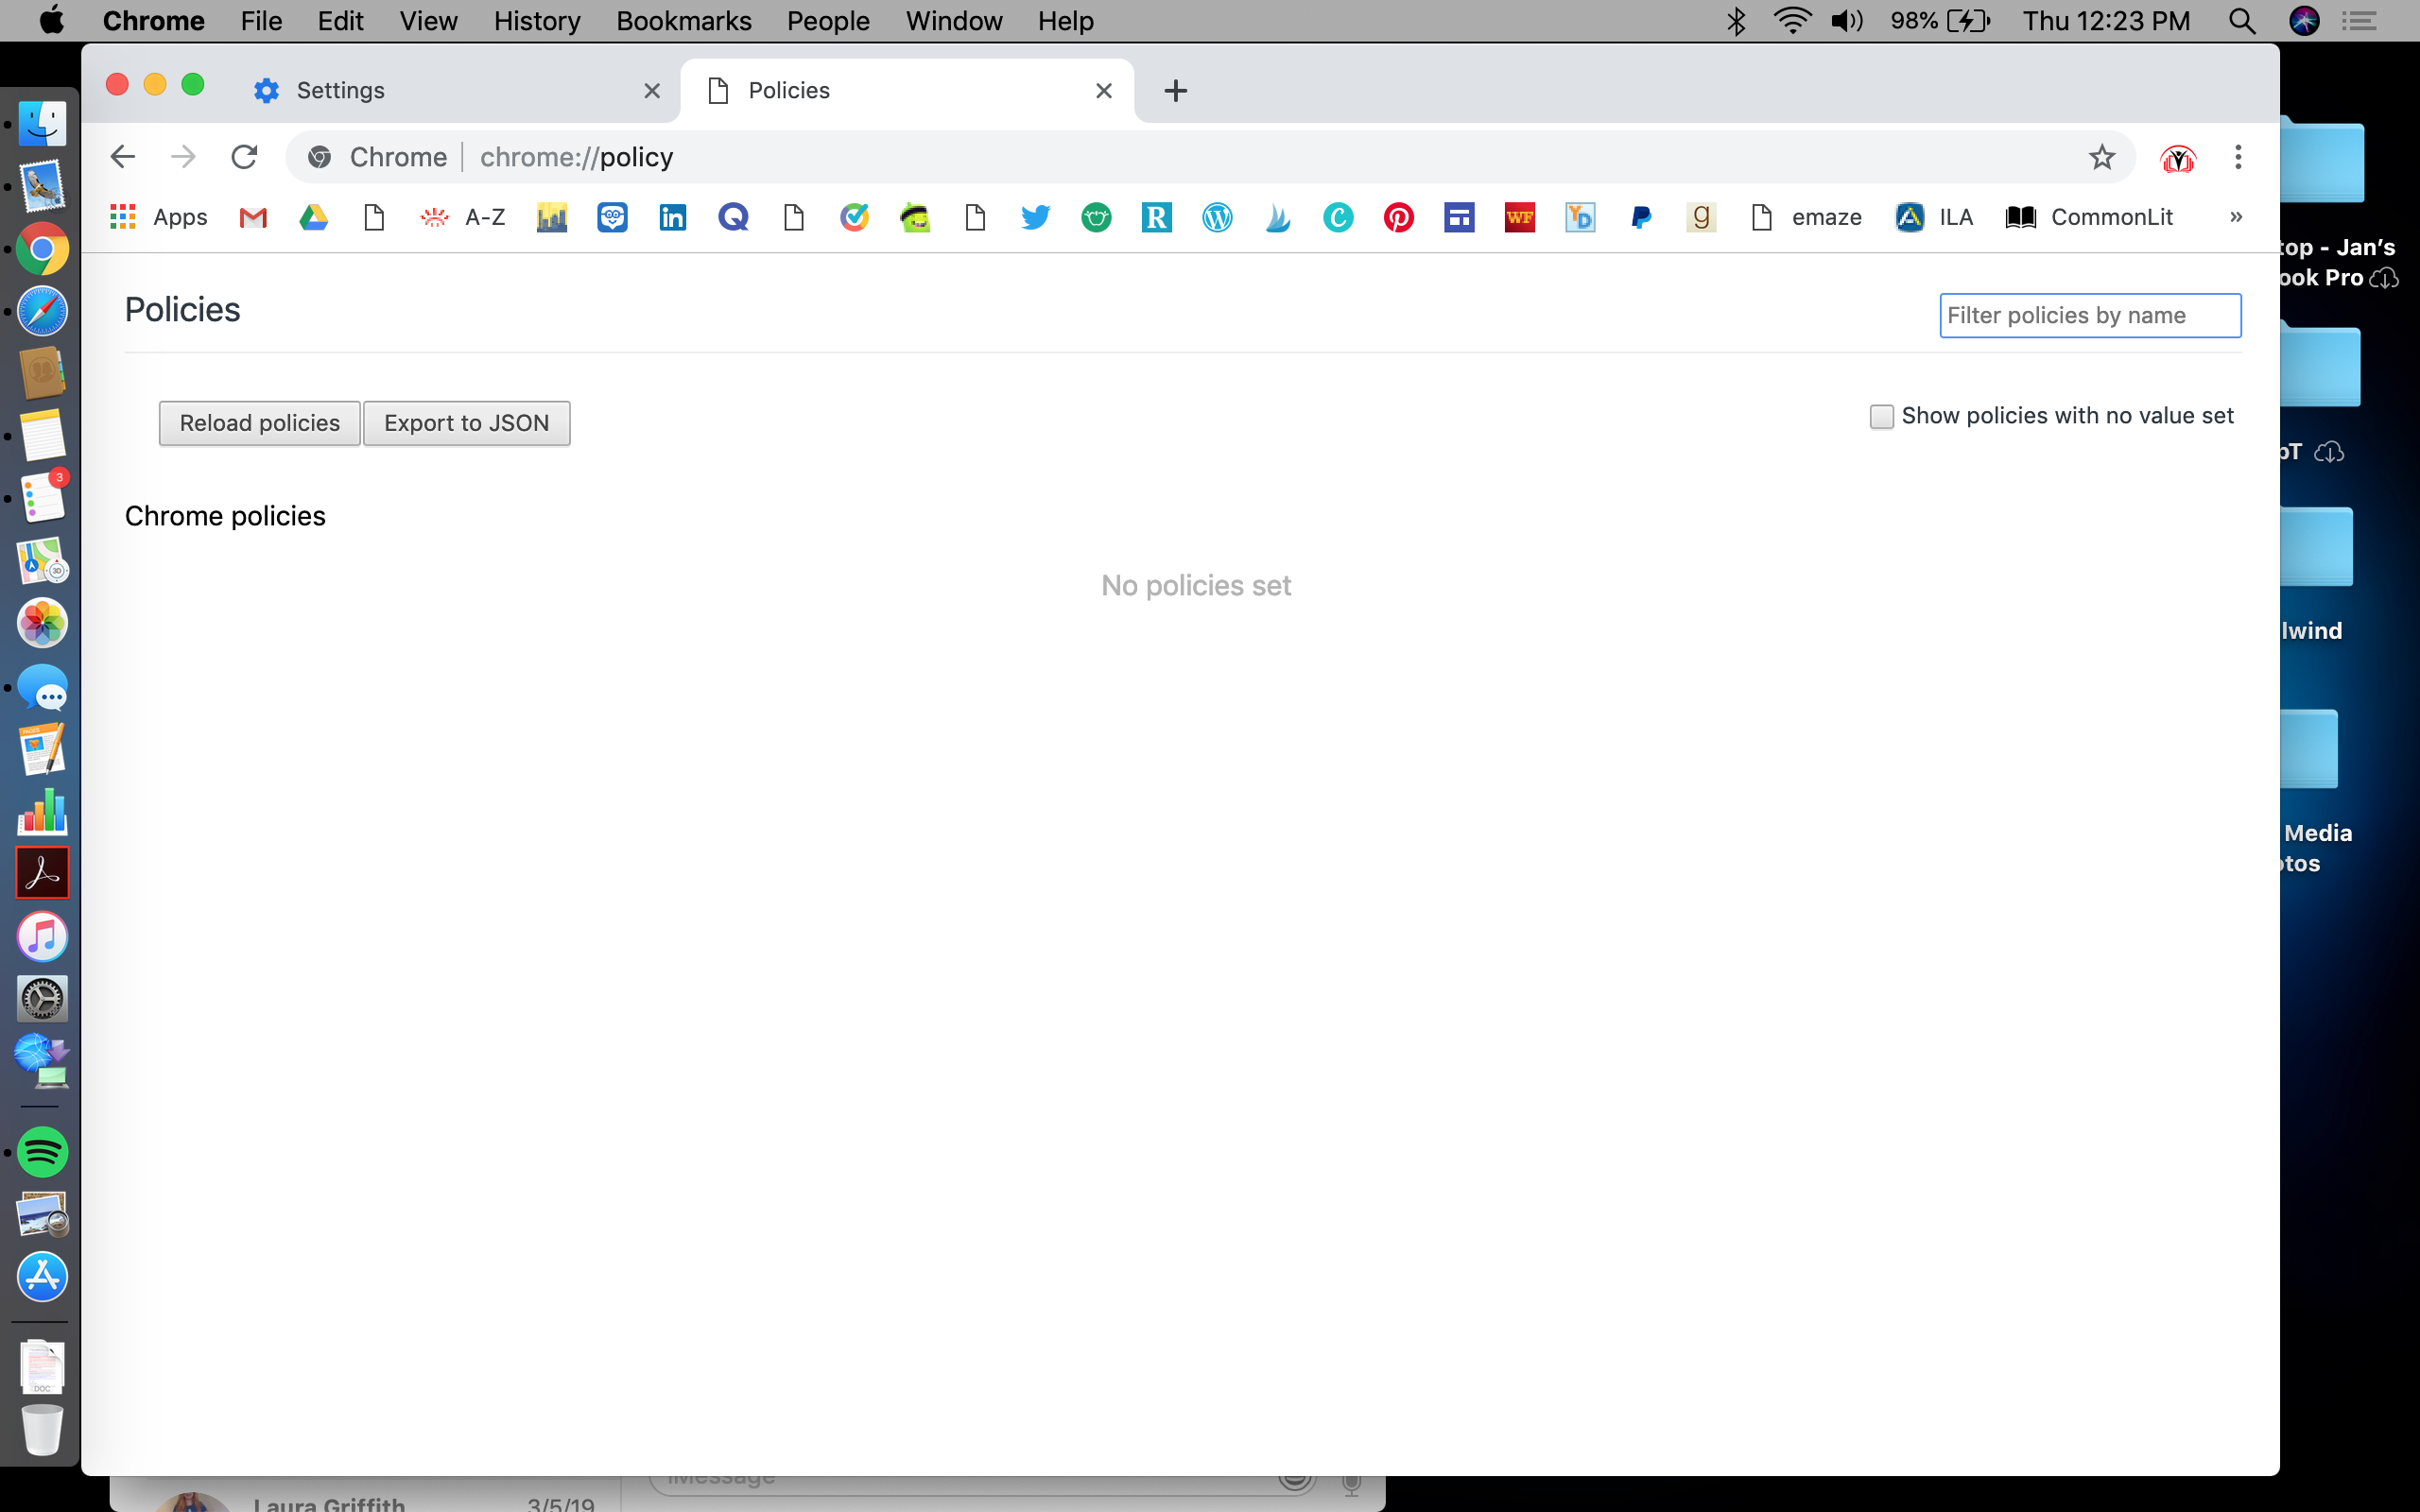Click the back navigation arrow
Viewport: 2420px width, 1512px height.
click(122, 157)
